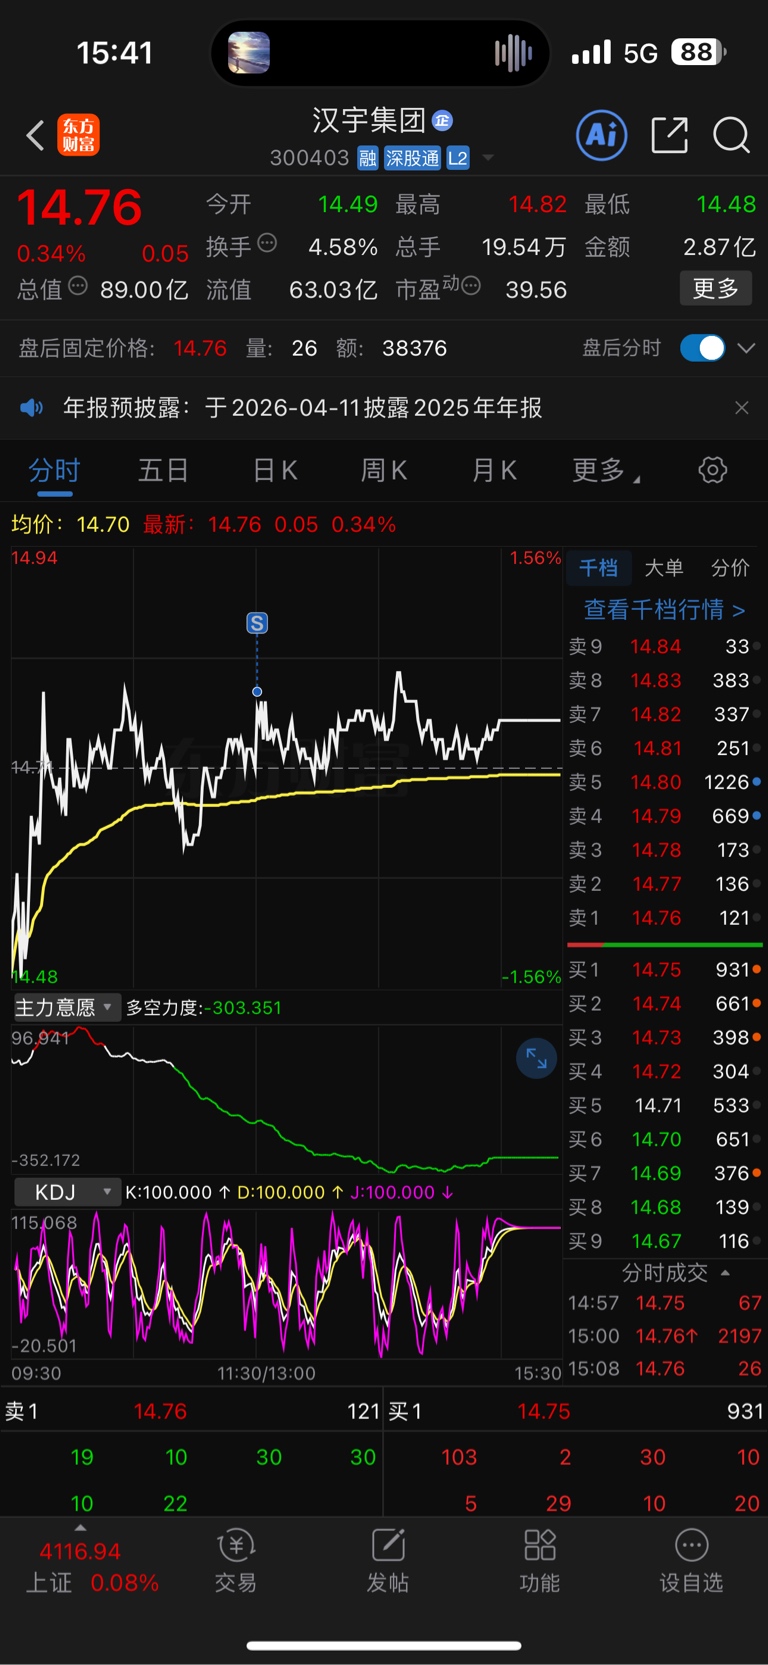Switch to the 周K tab
This screenshot has height=1665, width=768.
coord(384,470)
